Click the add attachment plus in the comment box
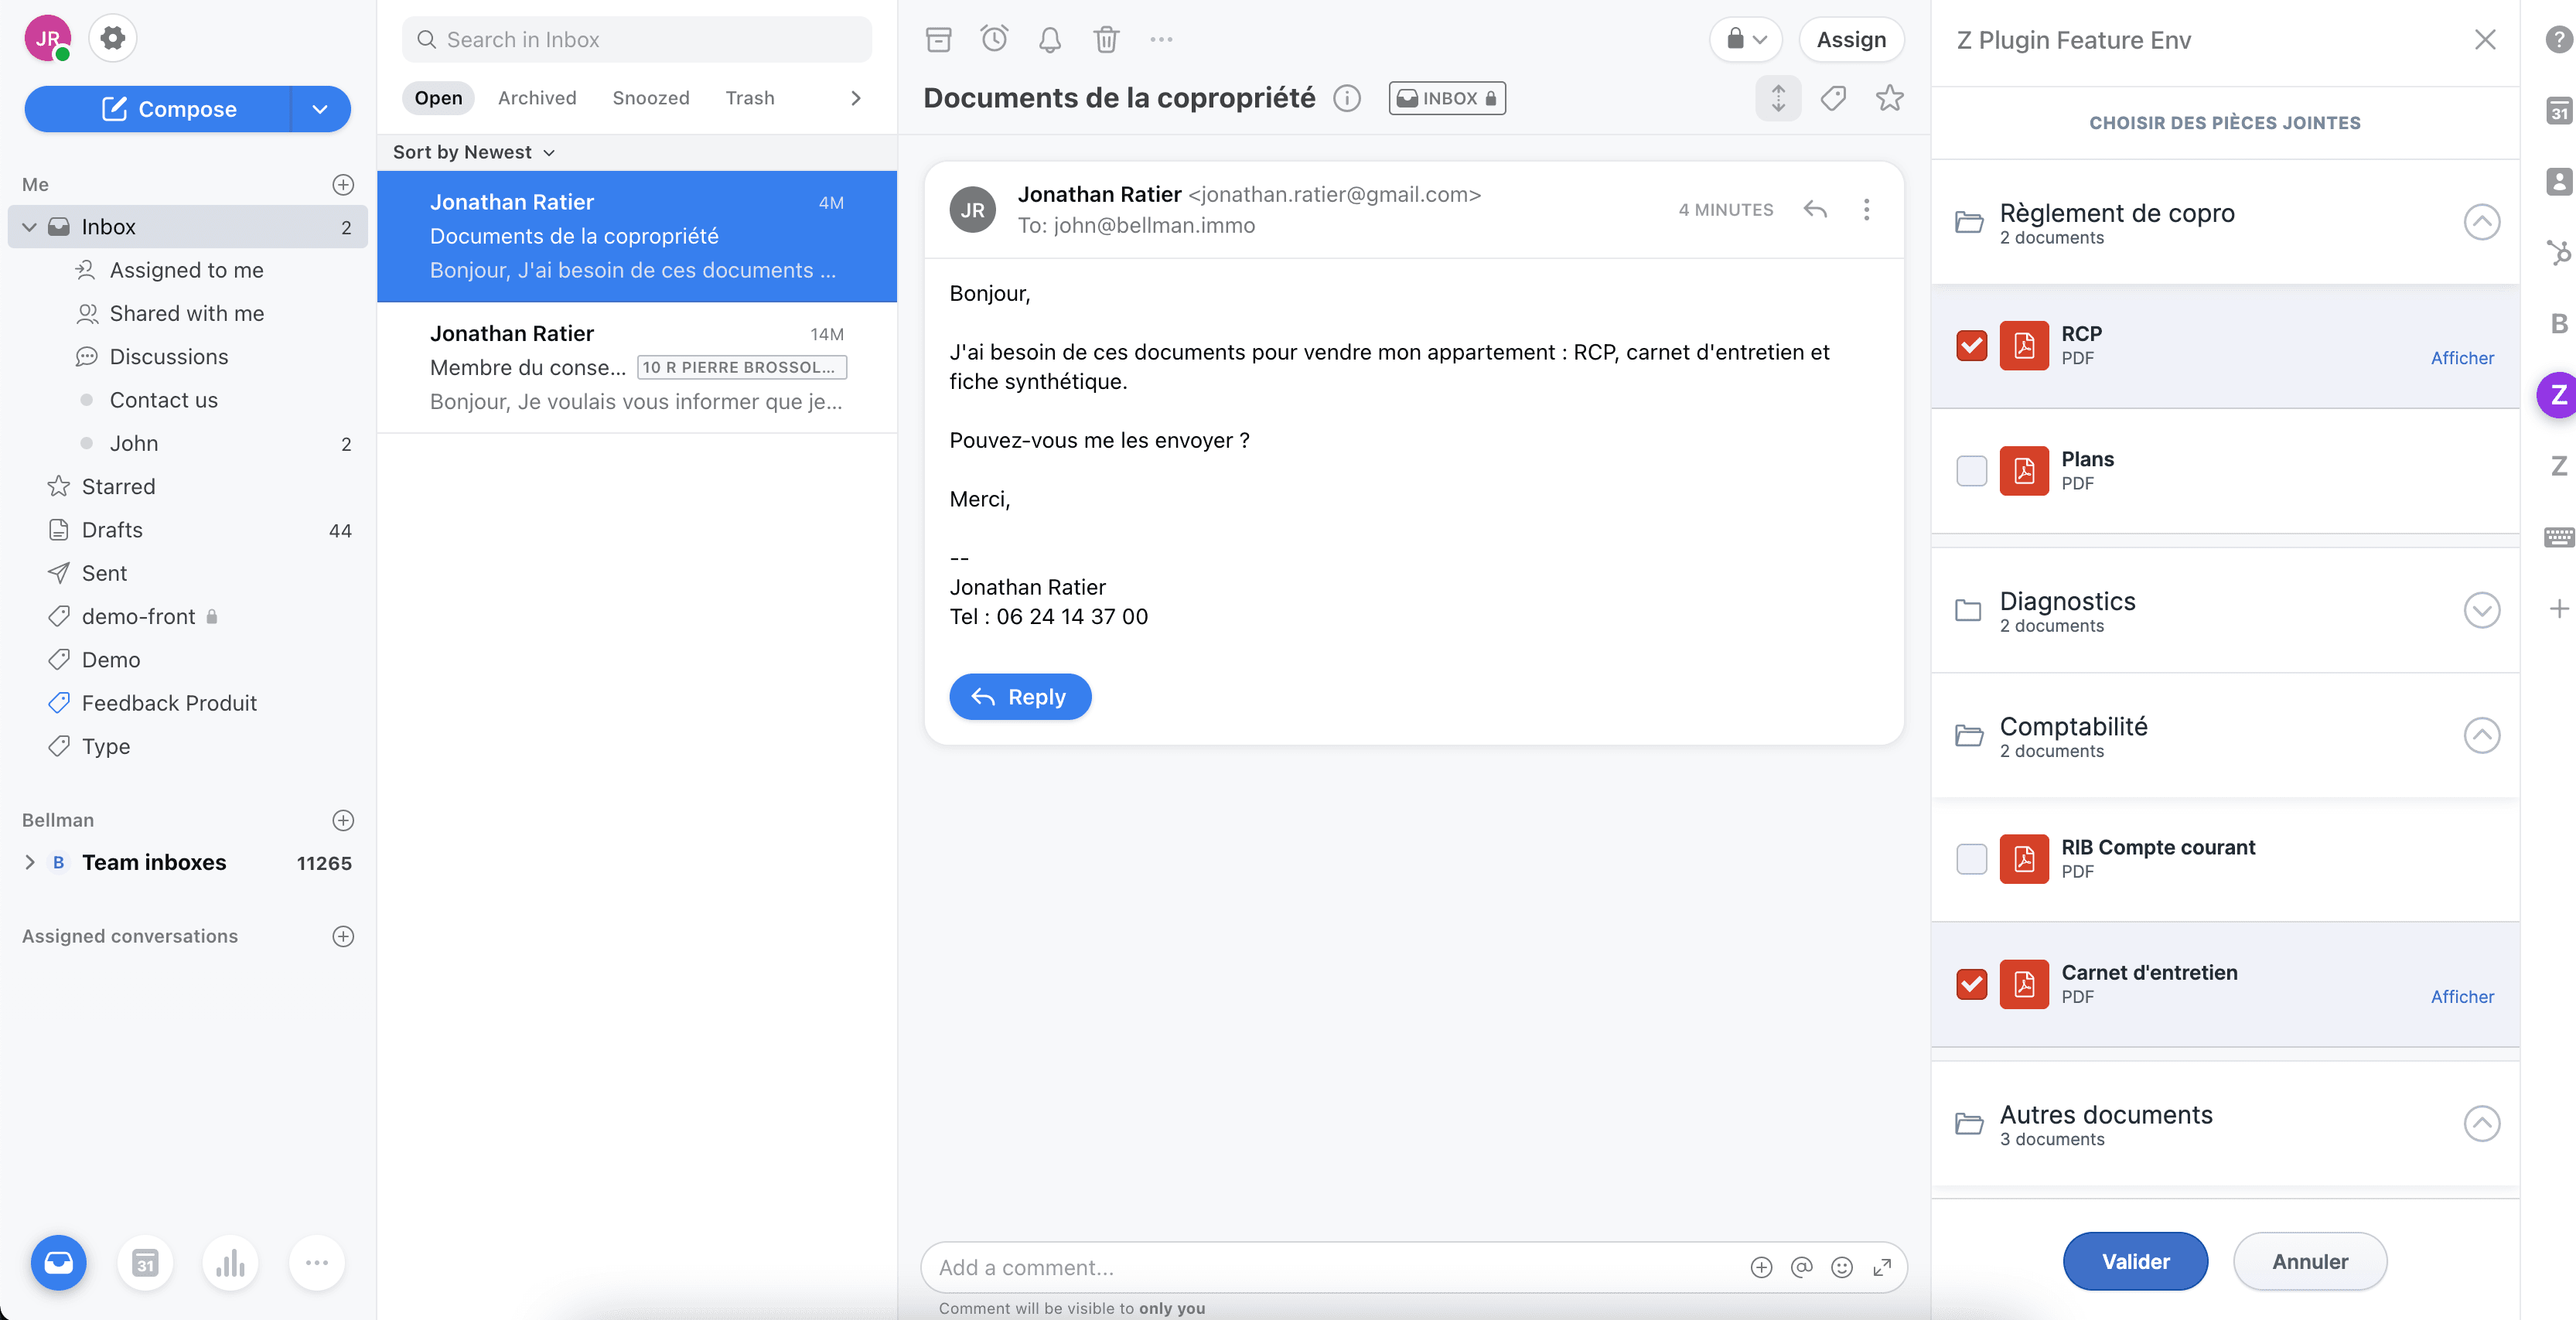Screen dimensions: 2576x1320 [1761, 1267]
